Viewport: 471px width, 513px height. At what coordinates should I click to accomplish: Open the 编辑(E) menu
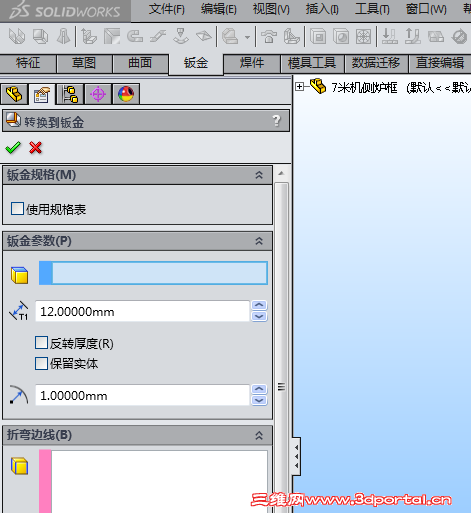219,9
